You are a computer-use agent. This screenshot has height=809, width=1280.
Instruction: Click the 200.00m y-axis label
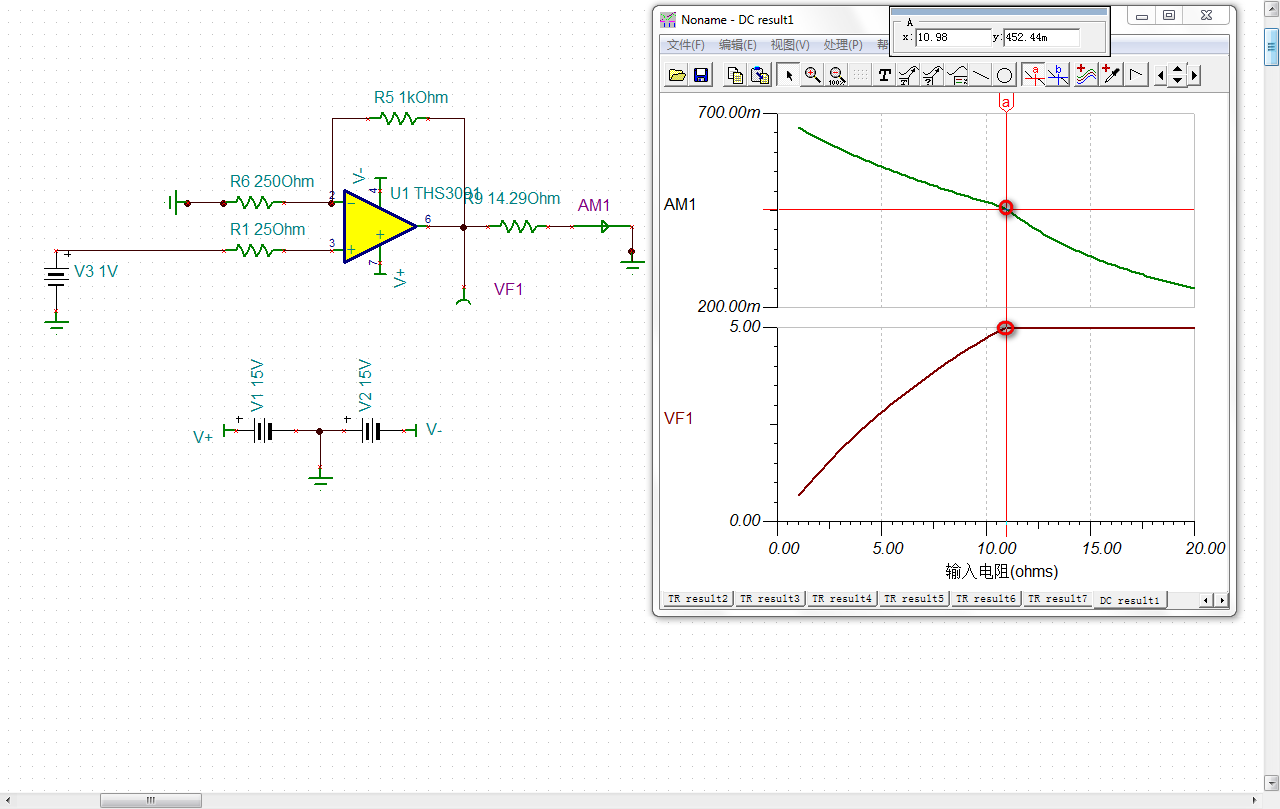(x=728, y=306)
